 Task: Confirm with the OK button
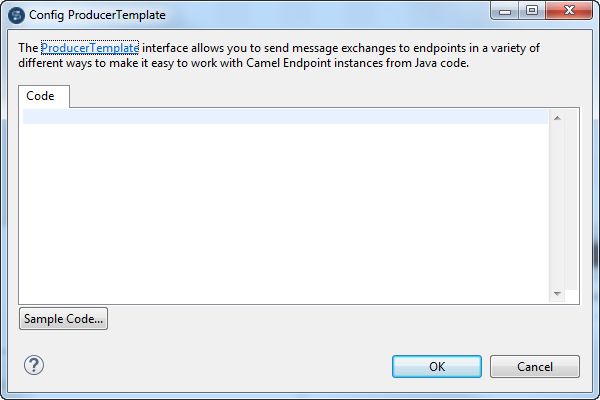437,366
